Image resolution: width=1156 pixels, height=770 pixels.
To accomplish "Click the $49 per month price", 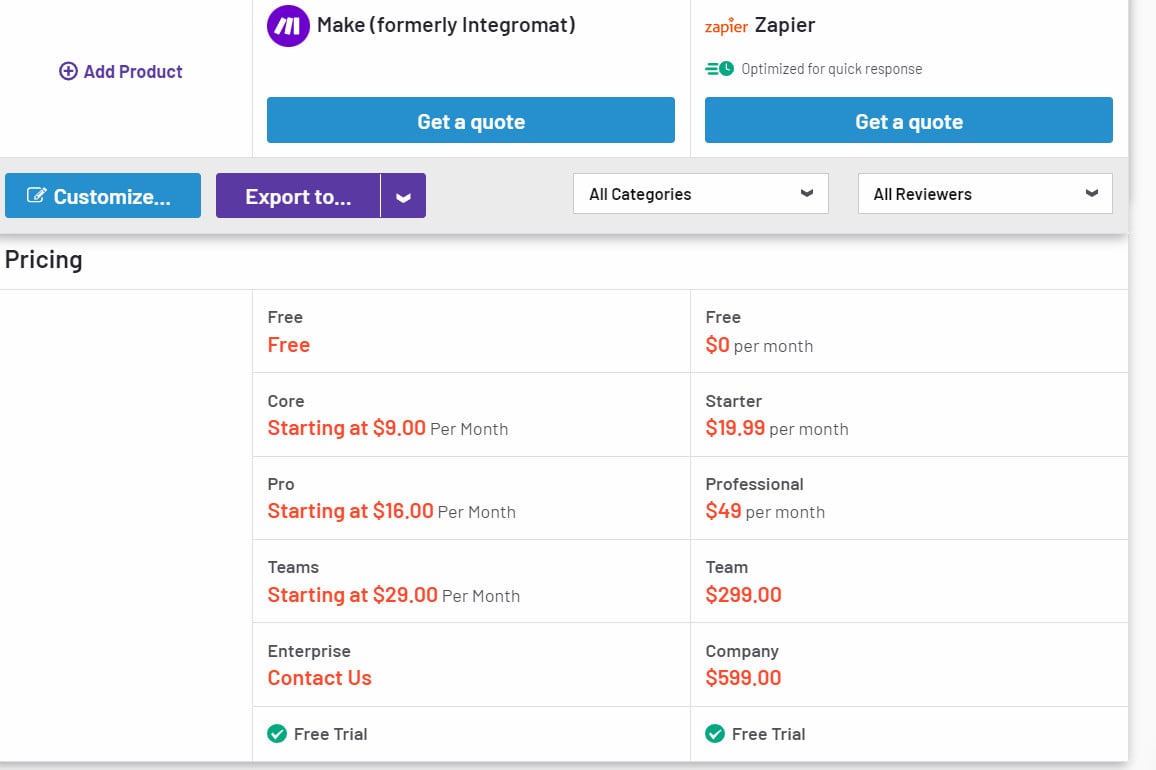I will 765,511.
